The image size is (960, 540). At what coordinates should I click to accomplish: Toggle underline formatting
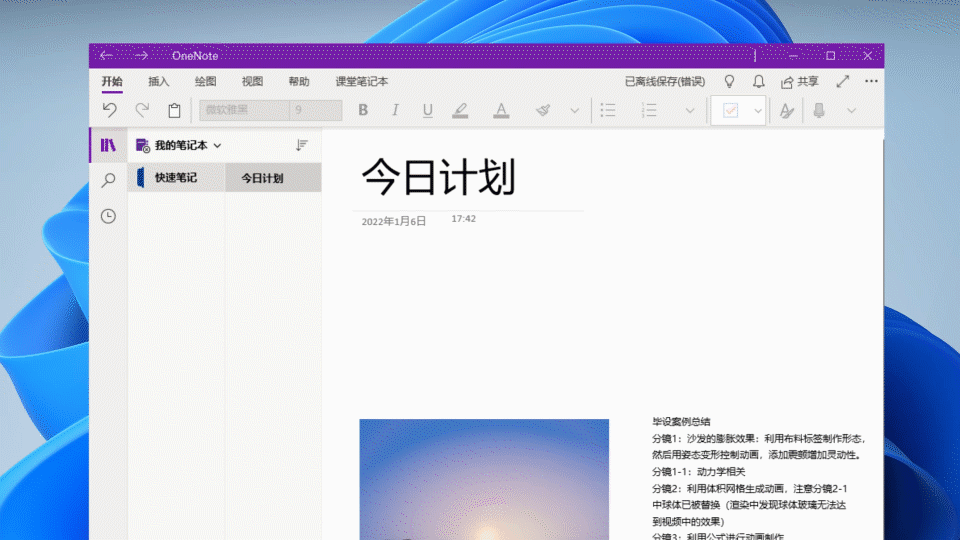(x=427, y=110)
